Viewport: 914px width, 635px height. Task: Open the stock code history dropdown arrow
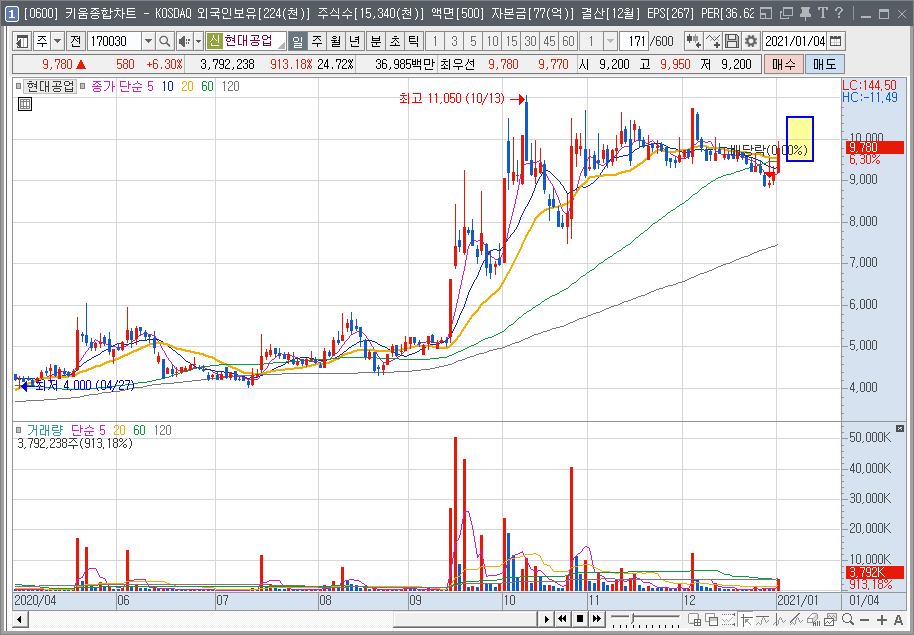pos(148,41)
